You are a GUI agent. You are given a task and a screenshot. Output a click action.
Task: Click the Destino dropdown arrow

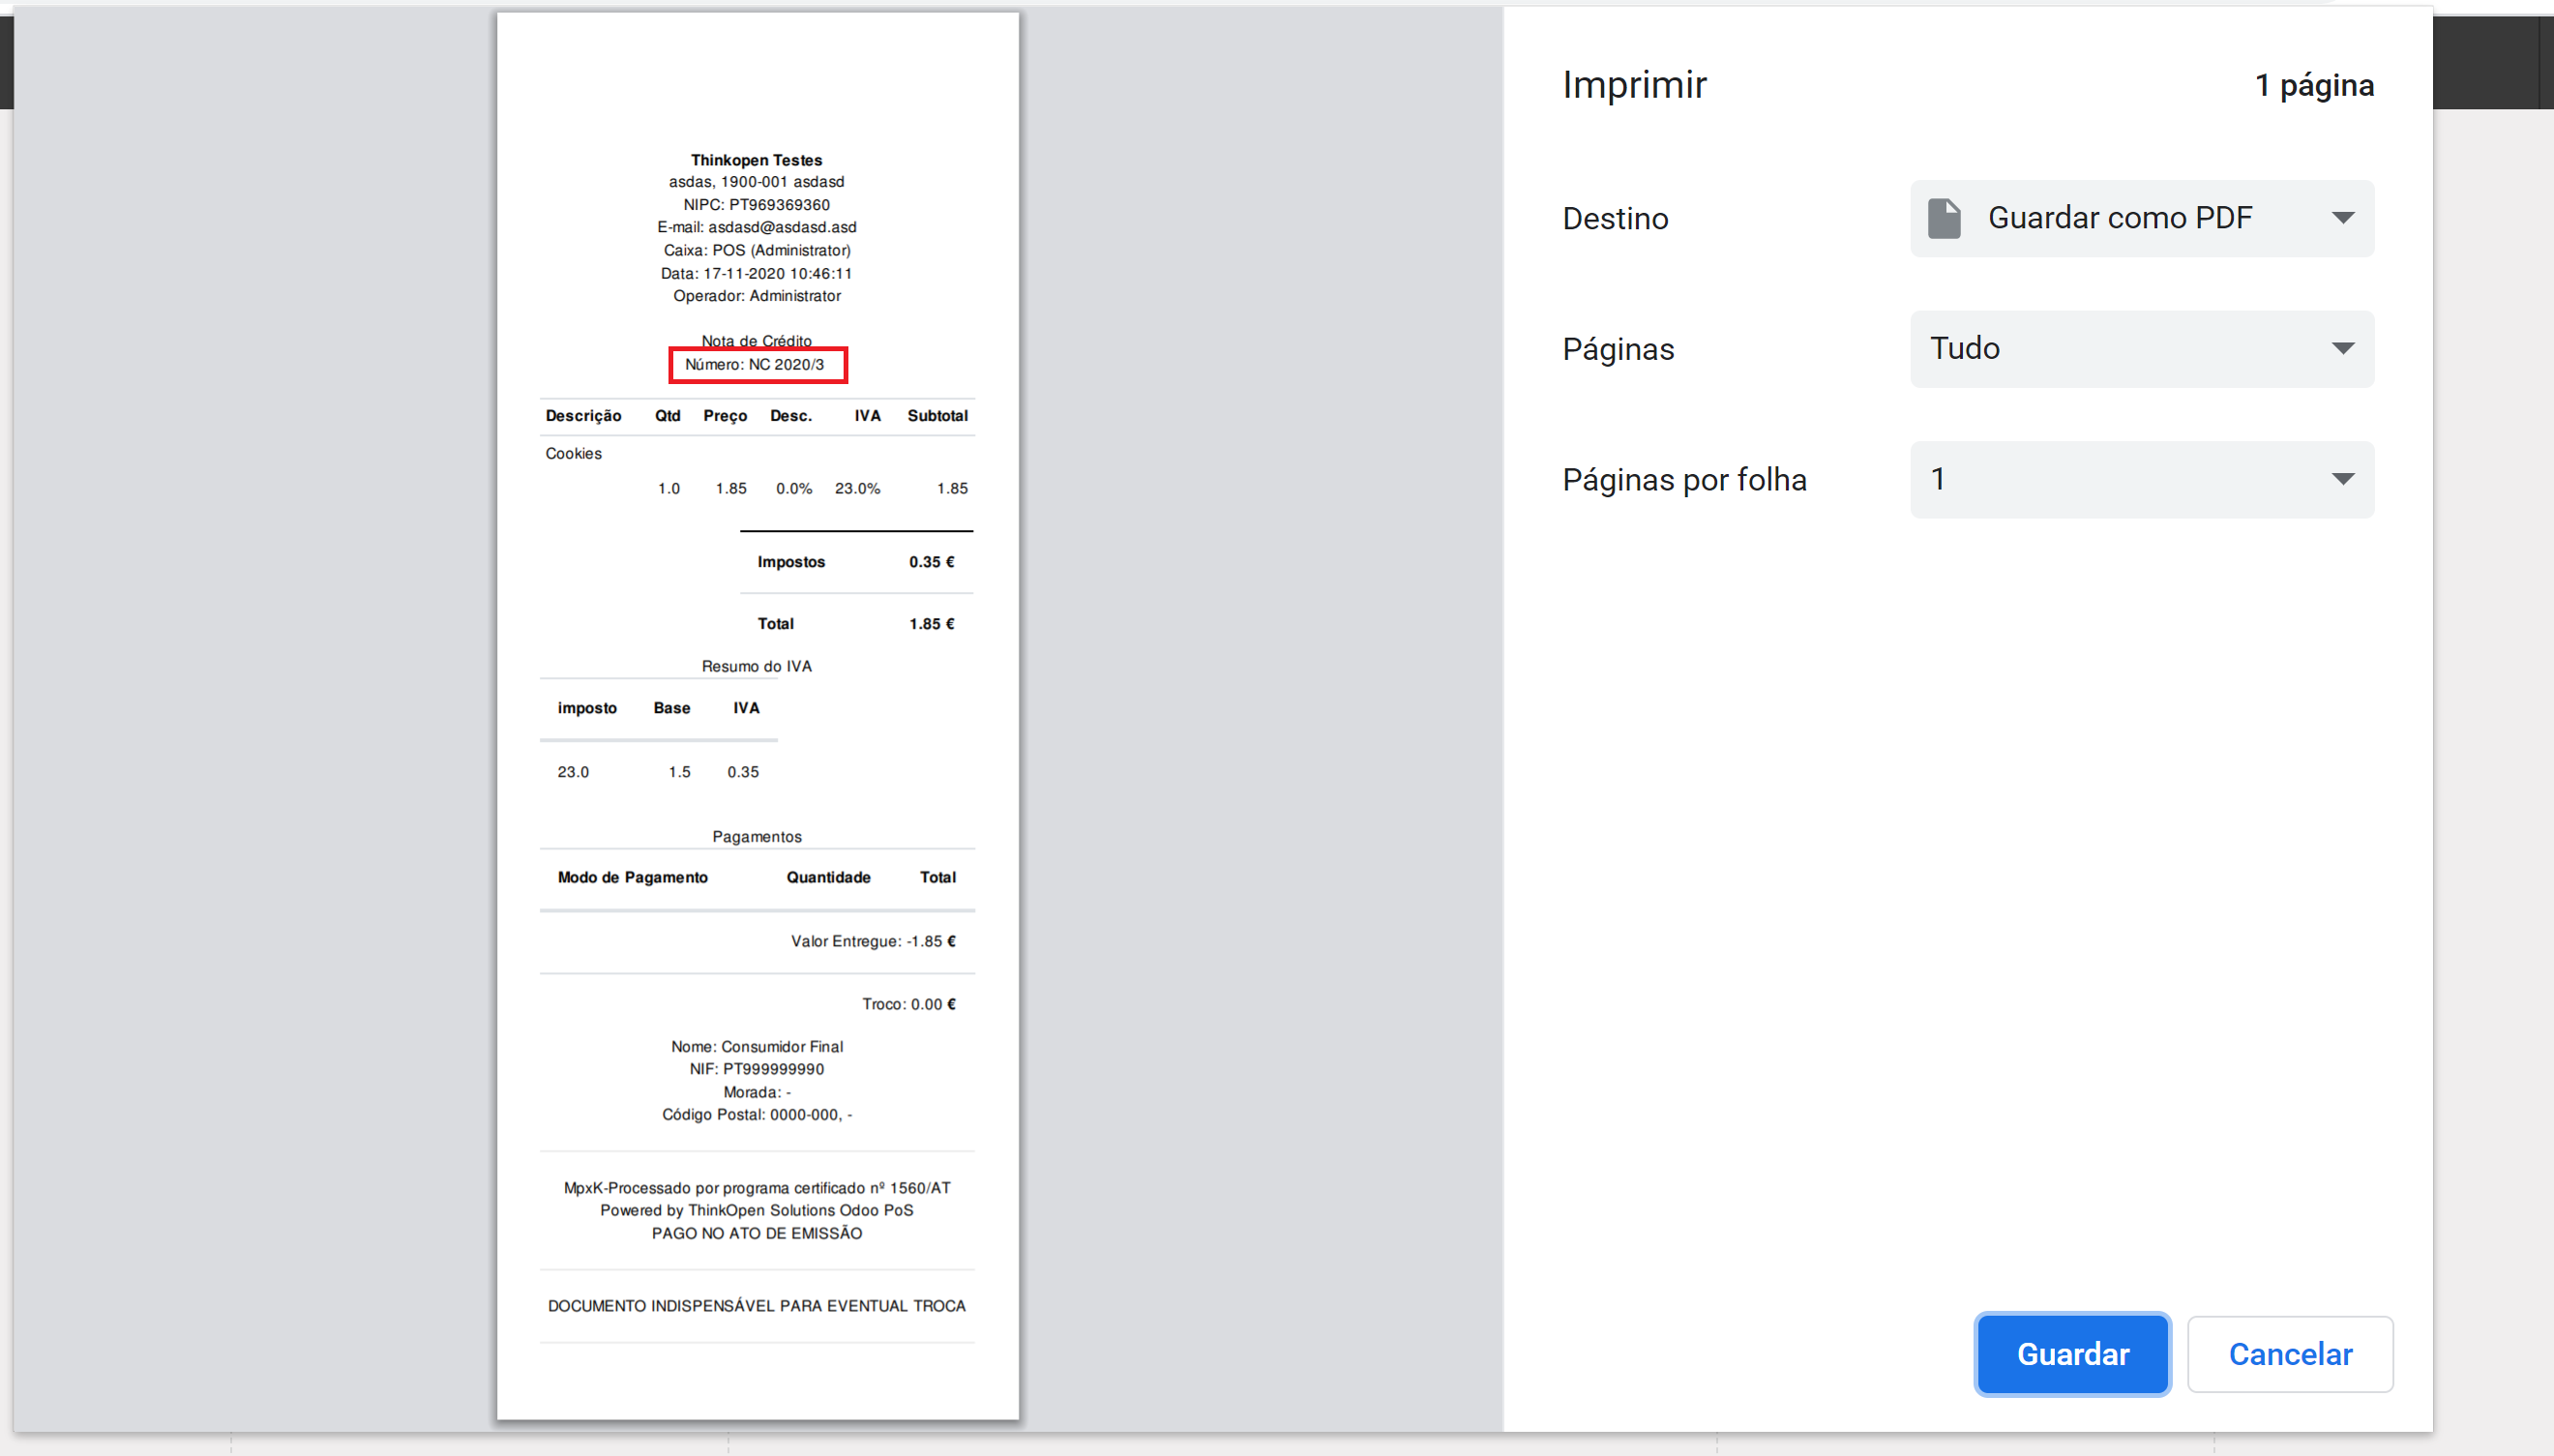coord(2342,218)
